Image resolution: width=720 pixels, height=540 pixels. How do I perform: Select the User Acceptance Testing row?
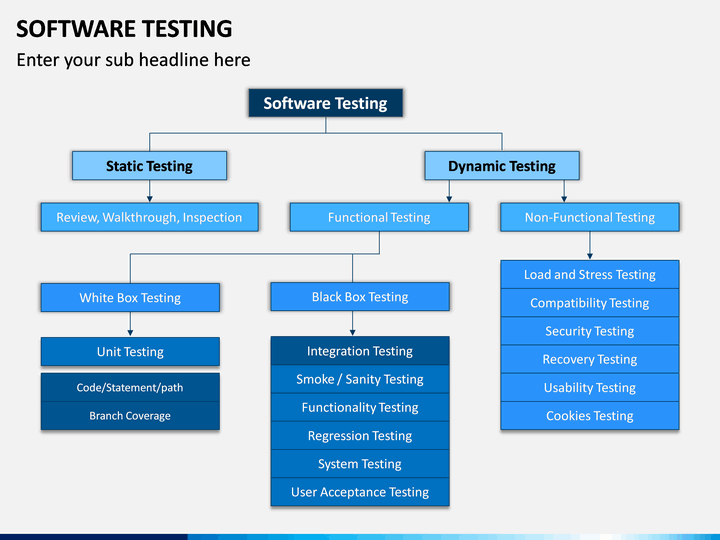coord(360,492)
